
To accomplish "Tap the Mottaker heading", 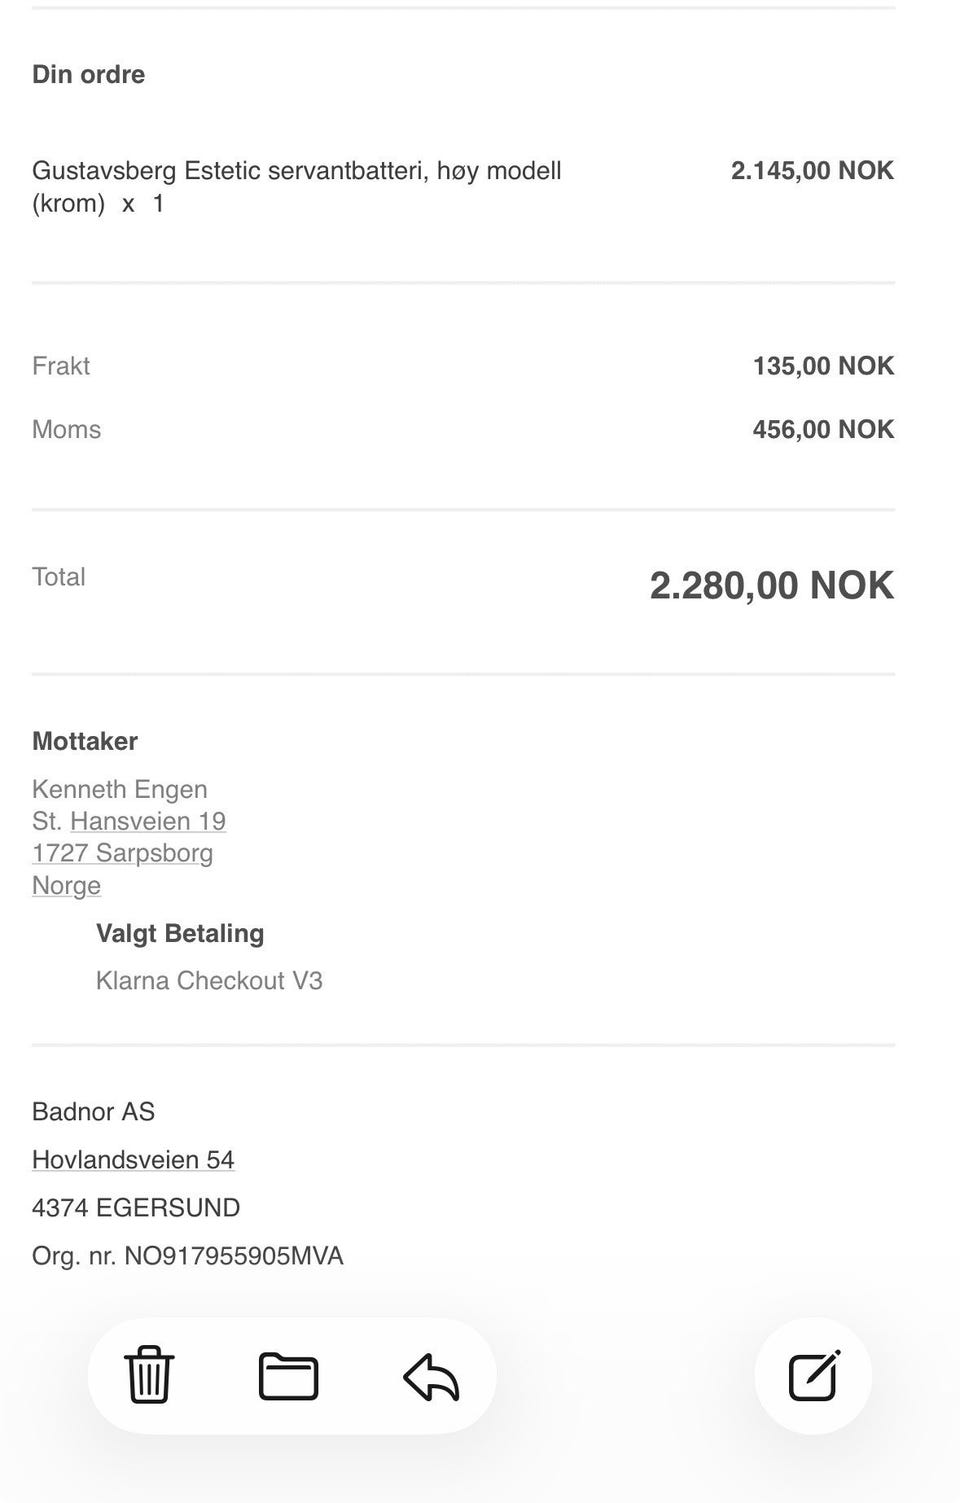I will click(x=85, y=741).
